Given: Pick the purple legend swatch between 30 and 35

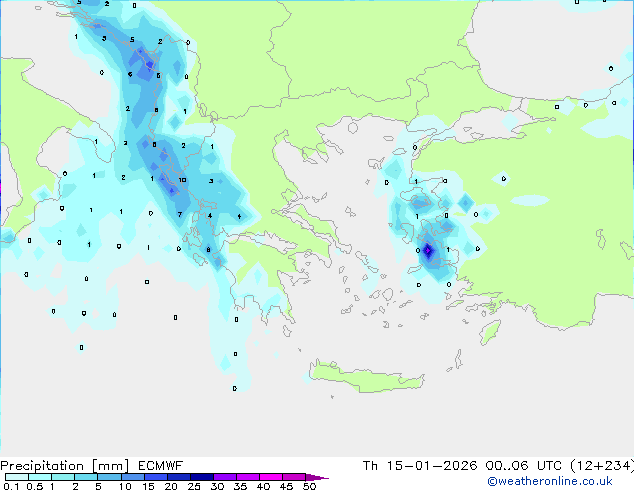Looking at the screenshot, I should pyautogui.click(x=225, y=477).
